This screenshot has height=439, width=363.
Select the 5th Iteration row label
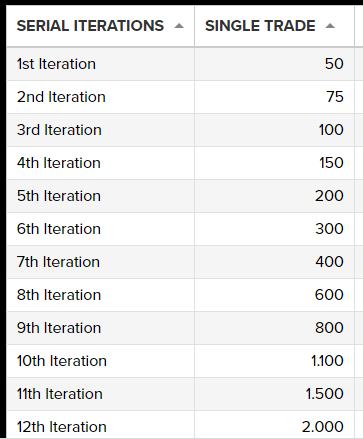59,196
